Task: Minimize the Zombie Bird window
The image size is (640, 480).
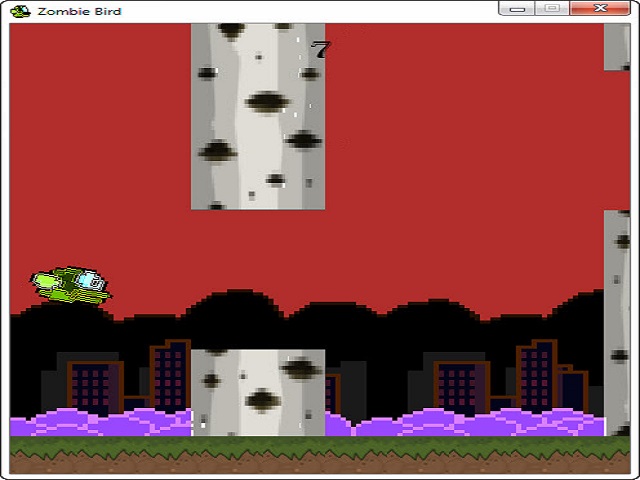Action: pos(516,8)
